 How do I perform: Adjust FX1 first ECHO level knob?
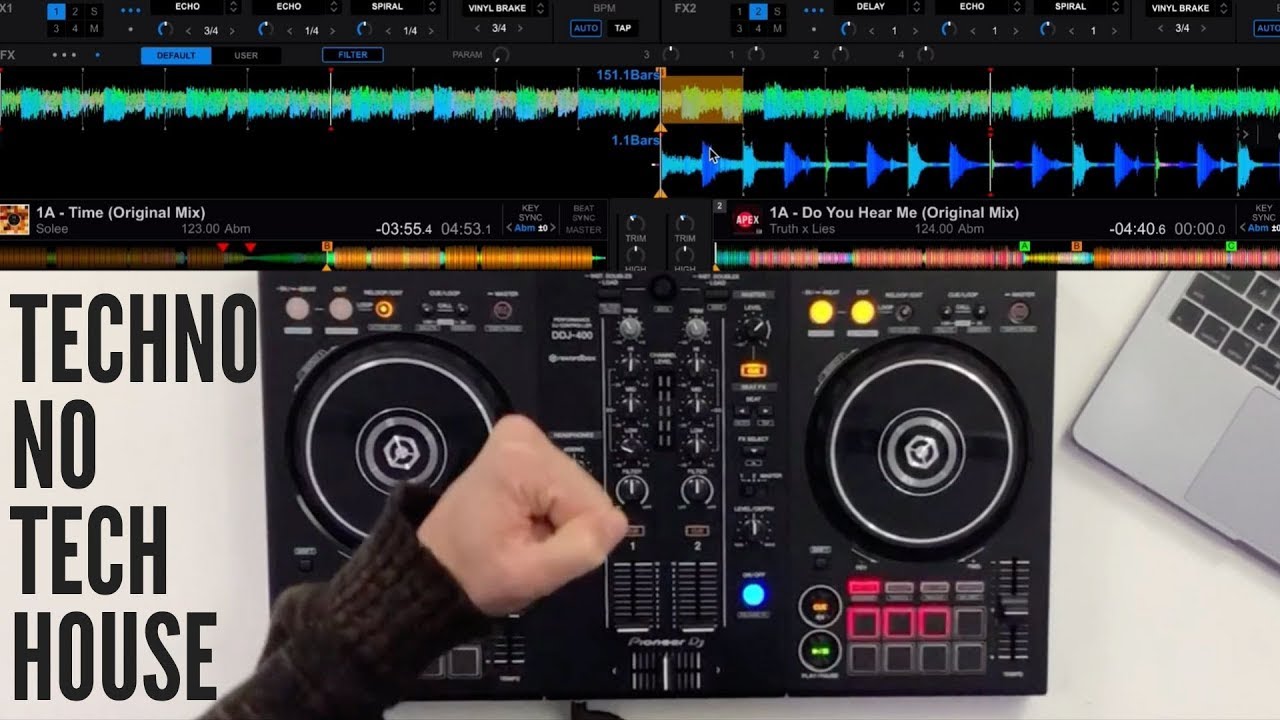tap(166, 30)
